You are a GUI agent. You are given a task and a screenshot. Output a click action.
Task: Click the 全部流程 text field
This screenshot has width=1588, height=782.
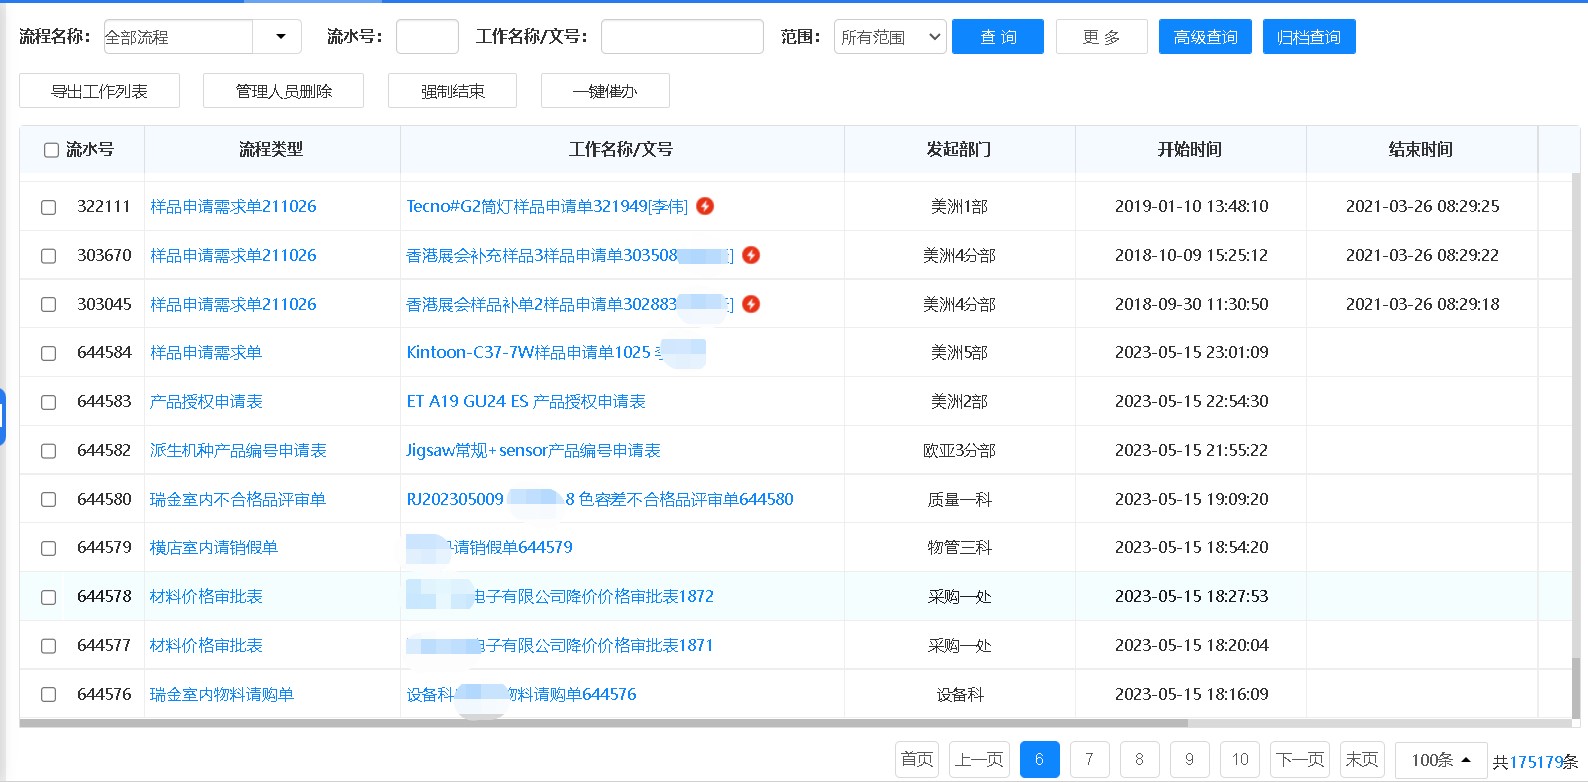click(178, 37)
